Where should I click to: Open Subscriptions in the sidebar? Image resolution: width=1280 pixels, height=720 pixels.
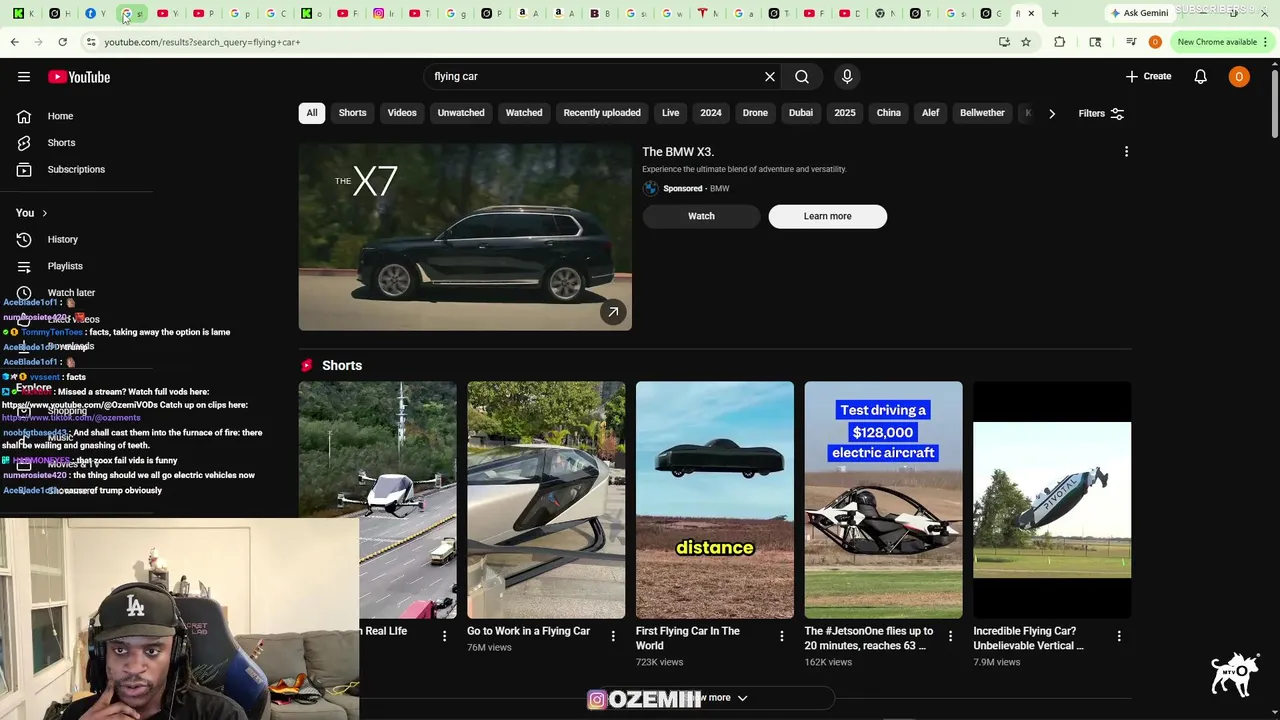(x=76, y=169)
